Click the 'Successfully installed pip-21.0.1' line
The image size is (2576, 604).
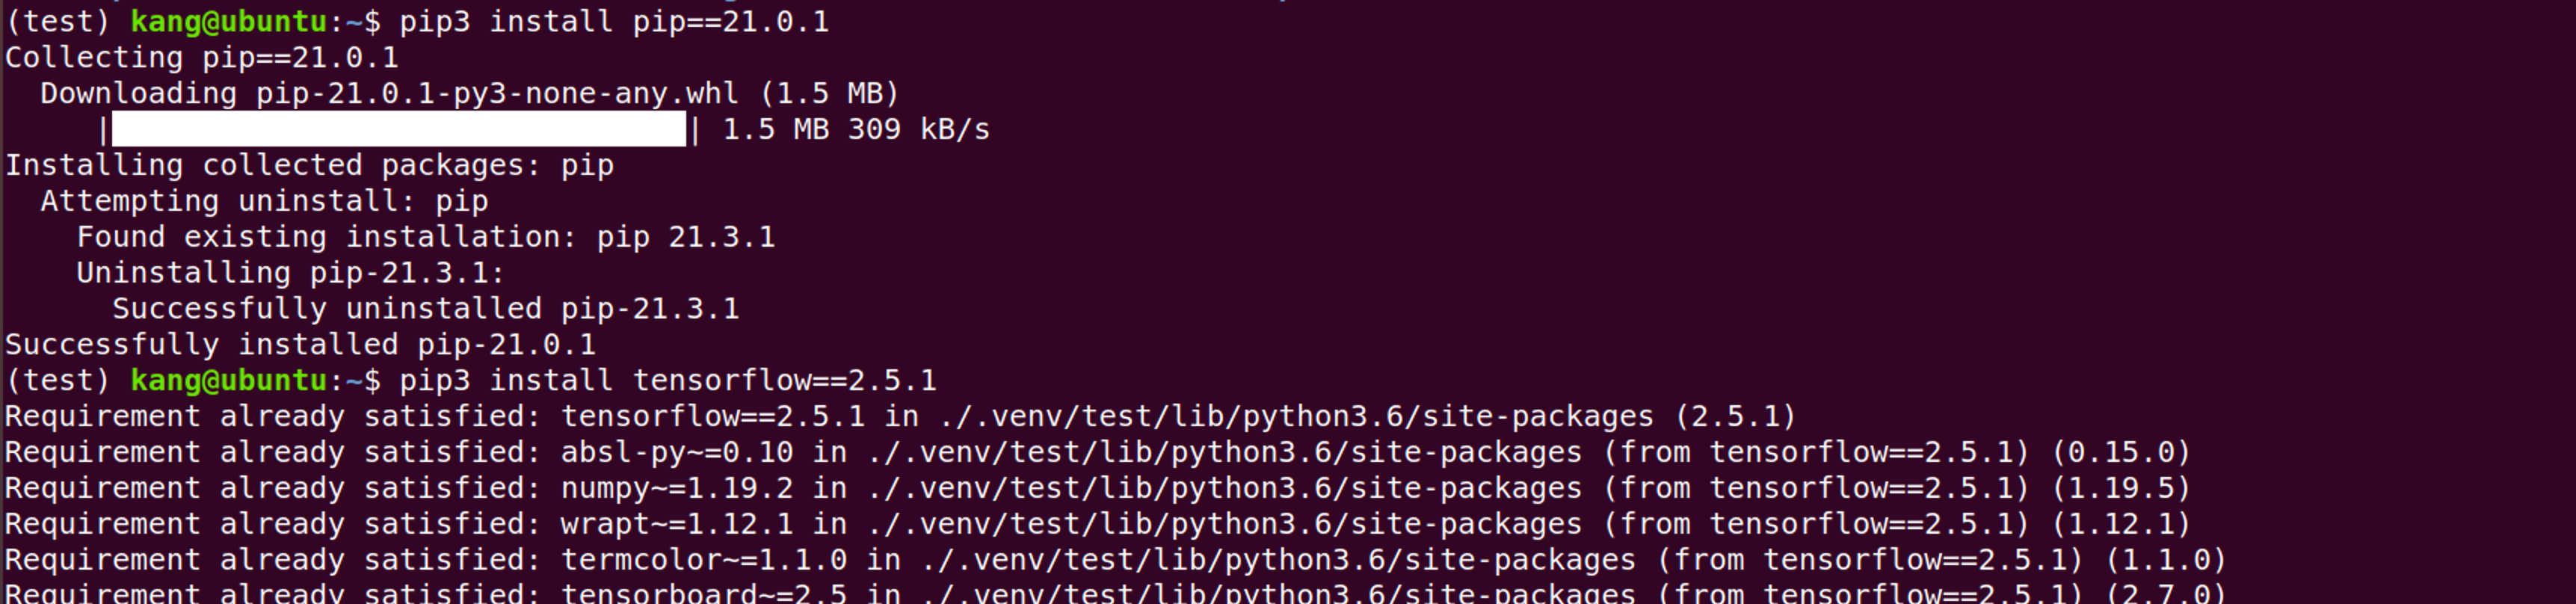300,345
